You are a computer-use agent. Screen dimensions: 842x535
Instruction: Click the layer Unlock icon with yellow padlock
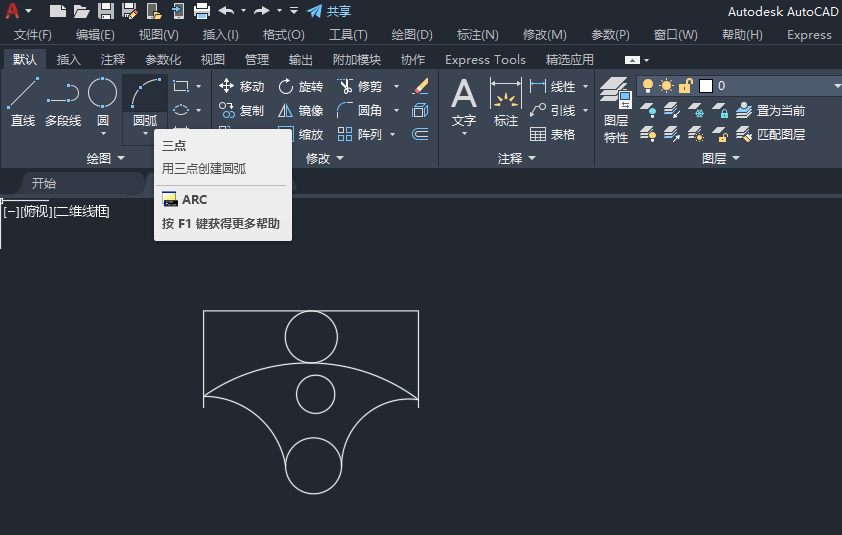[720, 134]
